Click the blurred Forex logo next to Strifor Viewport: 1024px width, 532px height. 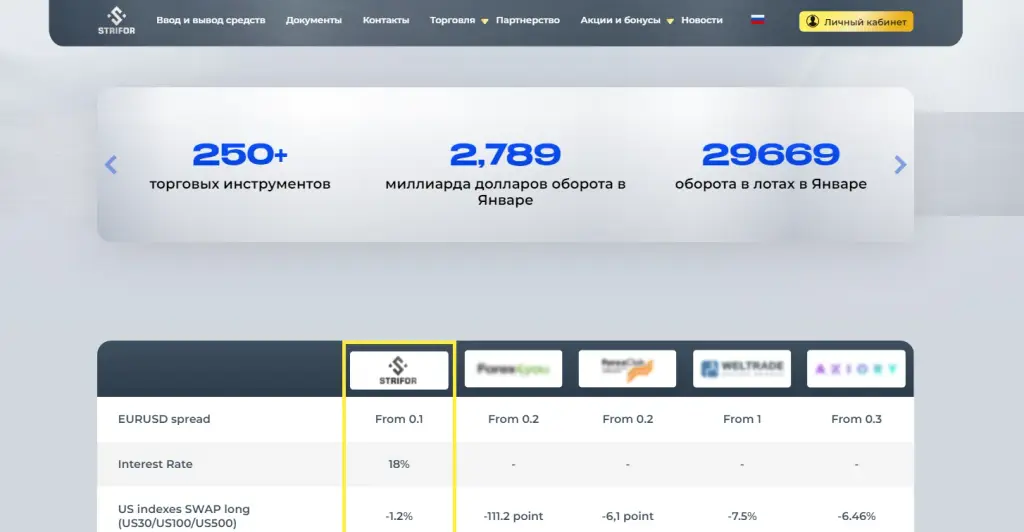tap(513, 369)
